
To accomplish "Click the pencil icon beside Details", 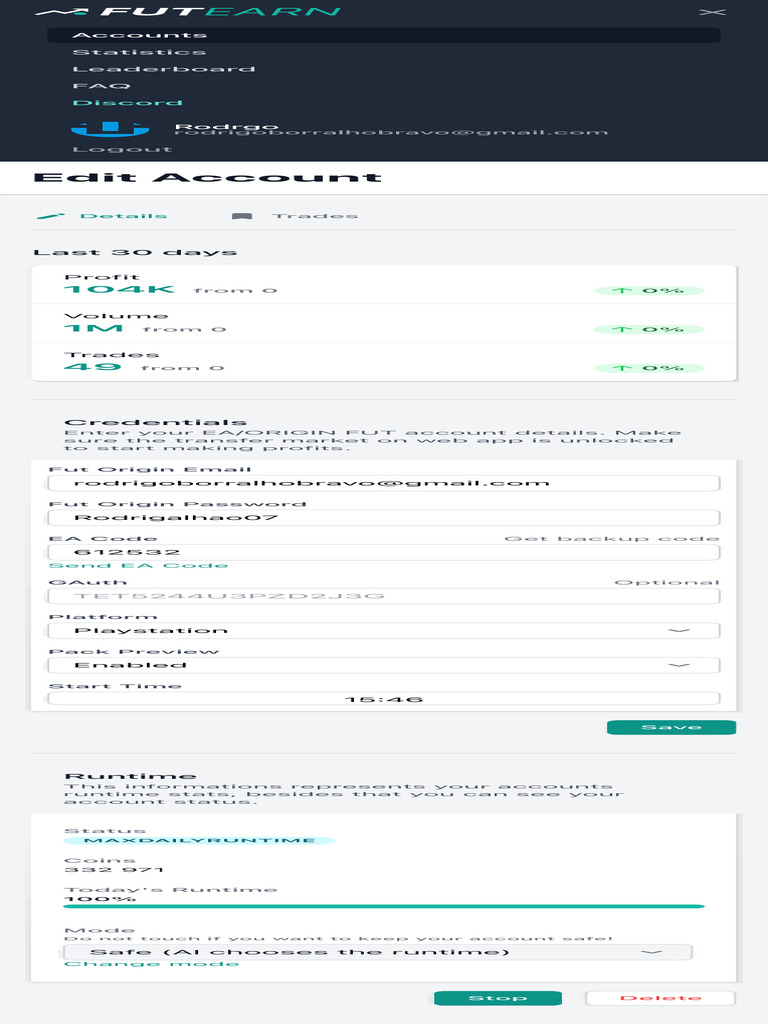I will (x=51, y=216).
